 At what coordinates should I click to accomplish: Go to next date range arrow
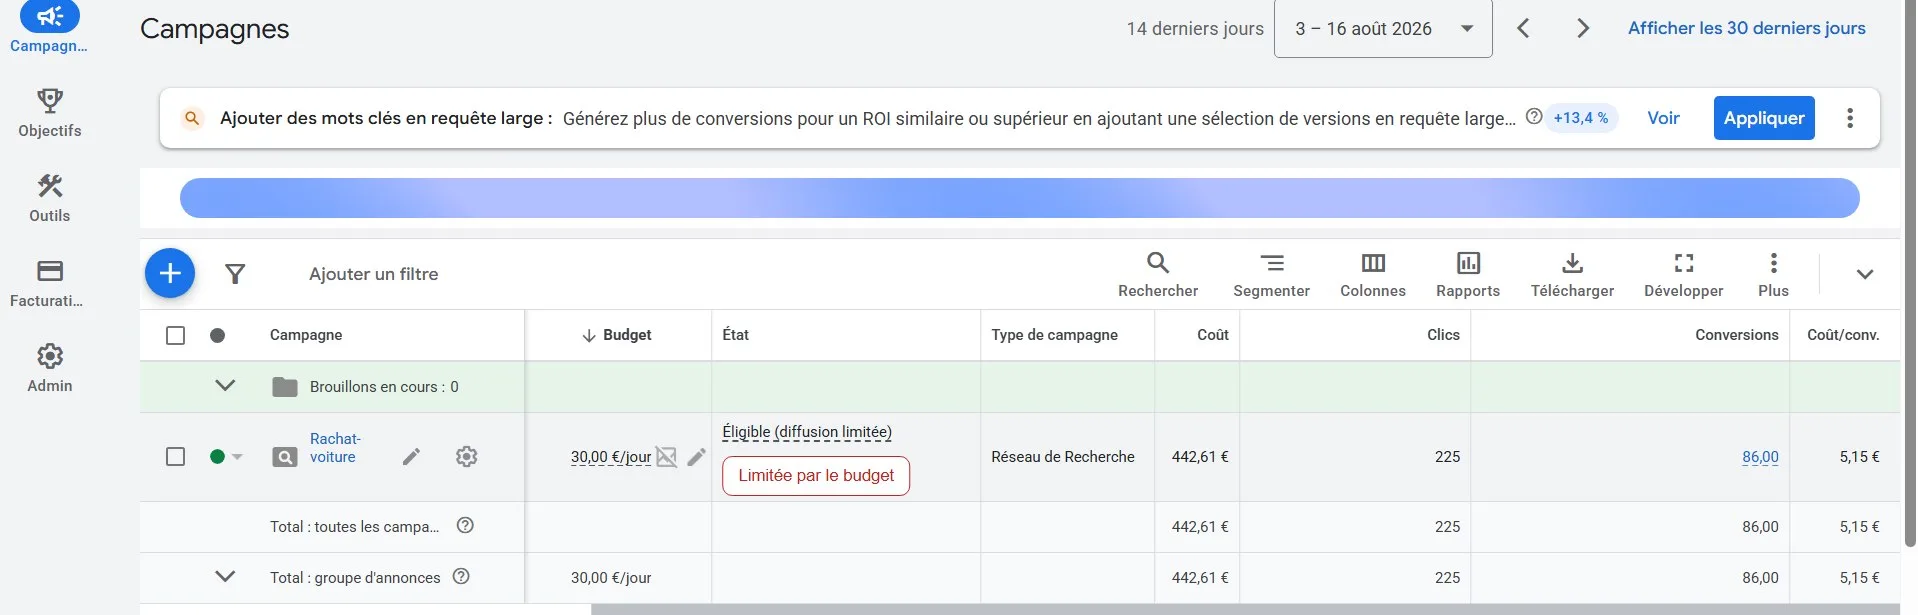(x=1582, y=28)
